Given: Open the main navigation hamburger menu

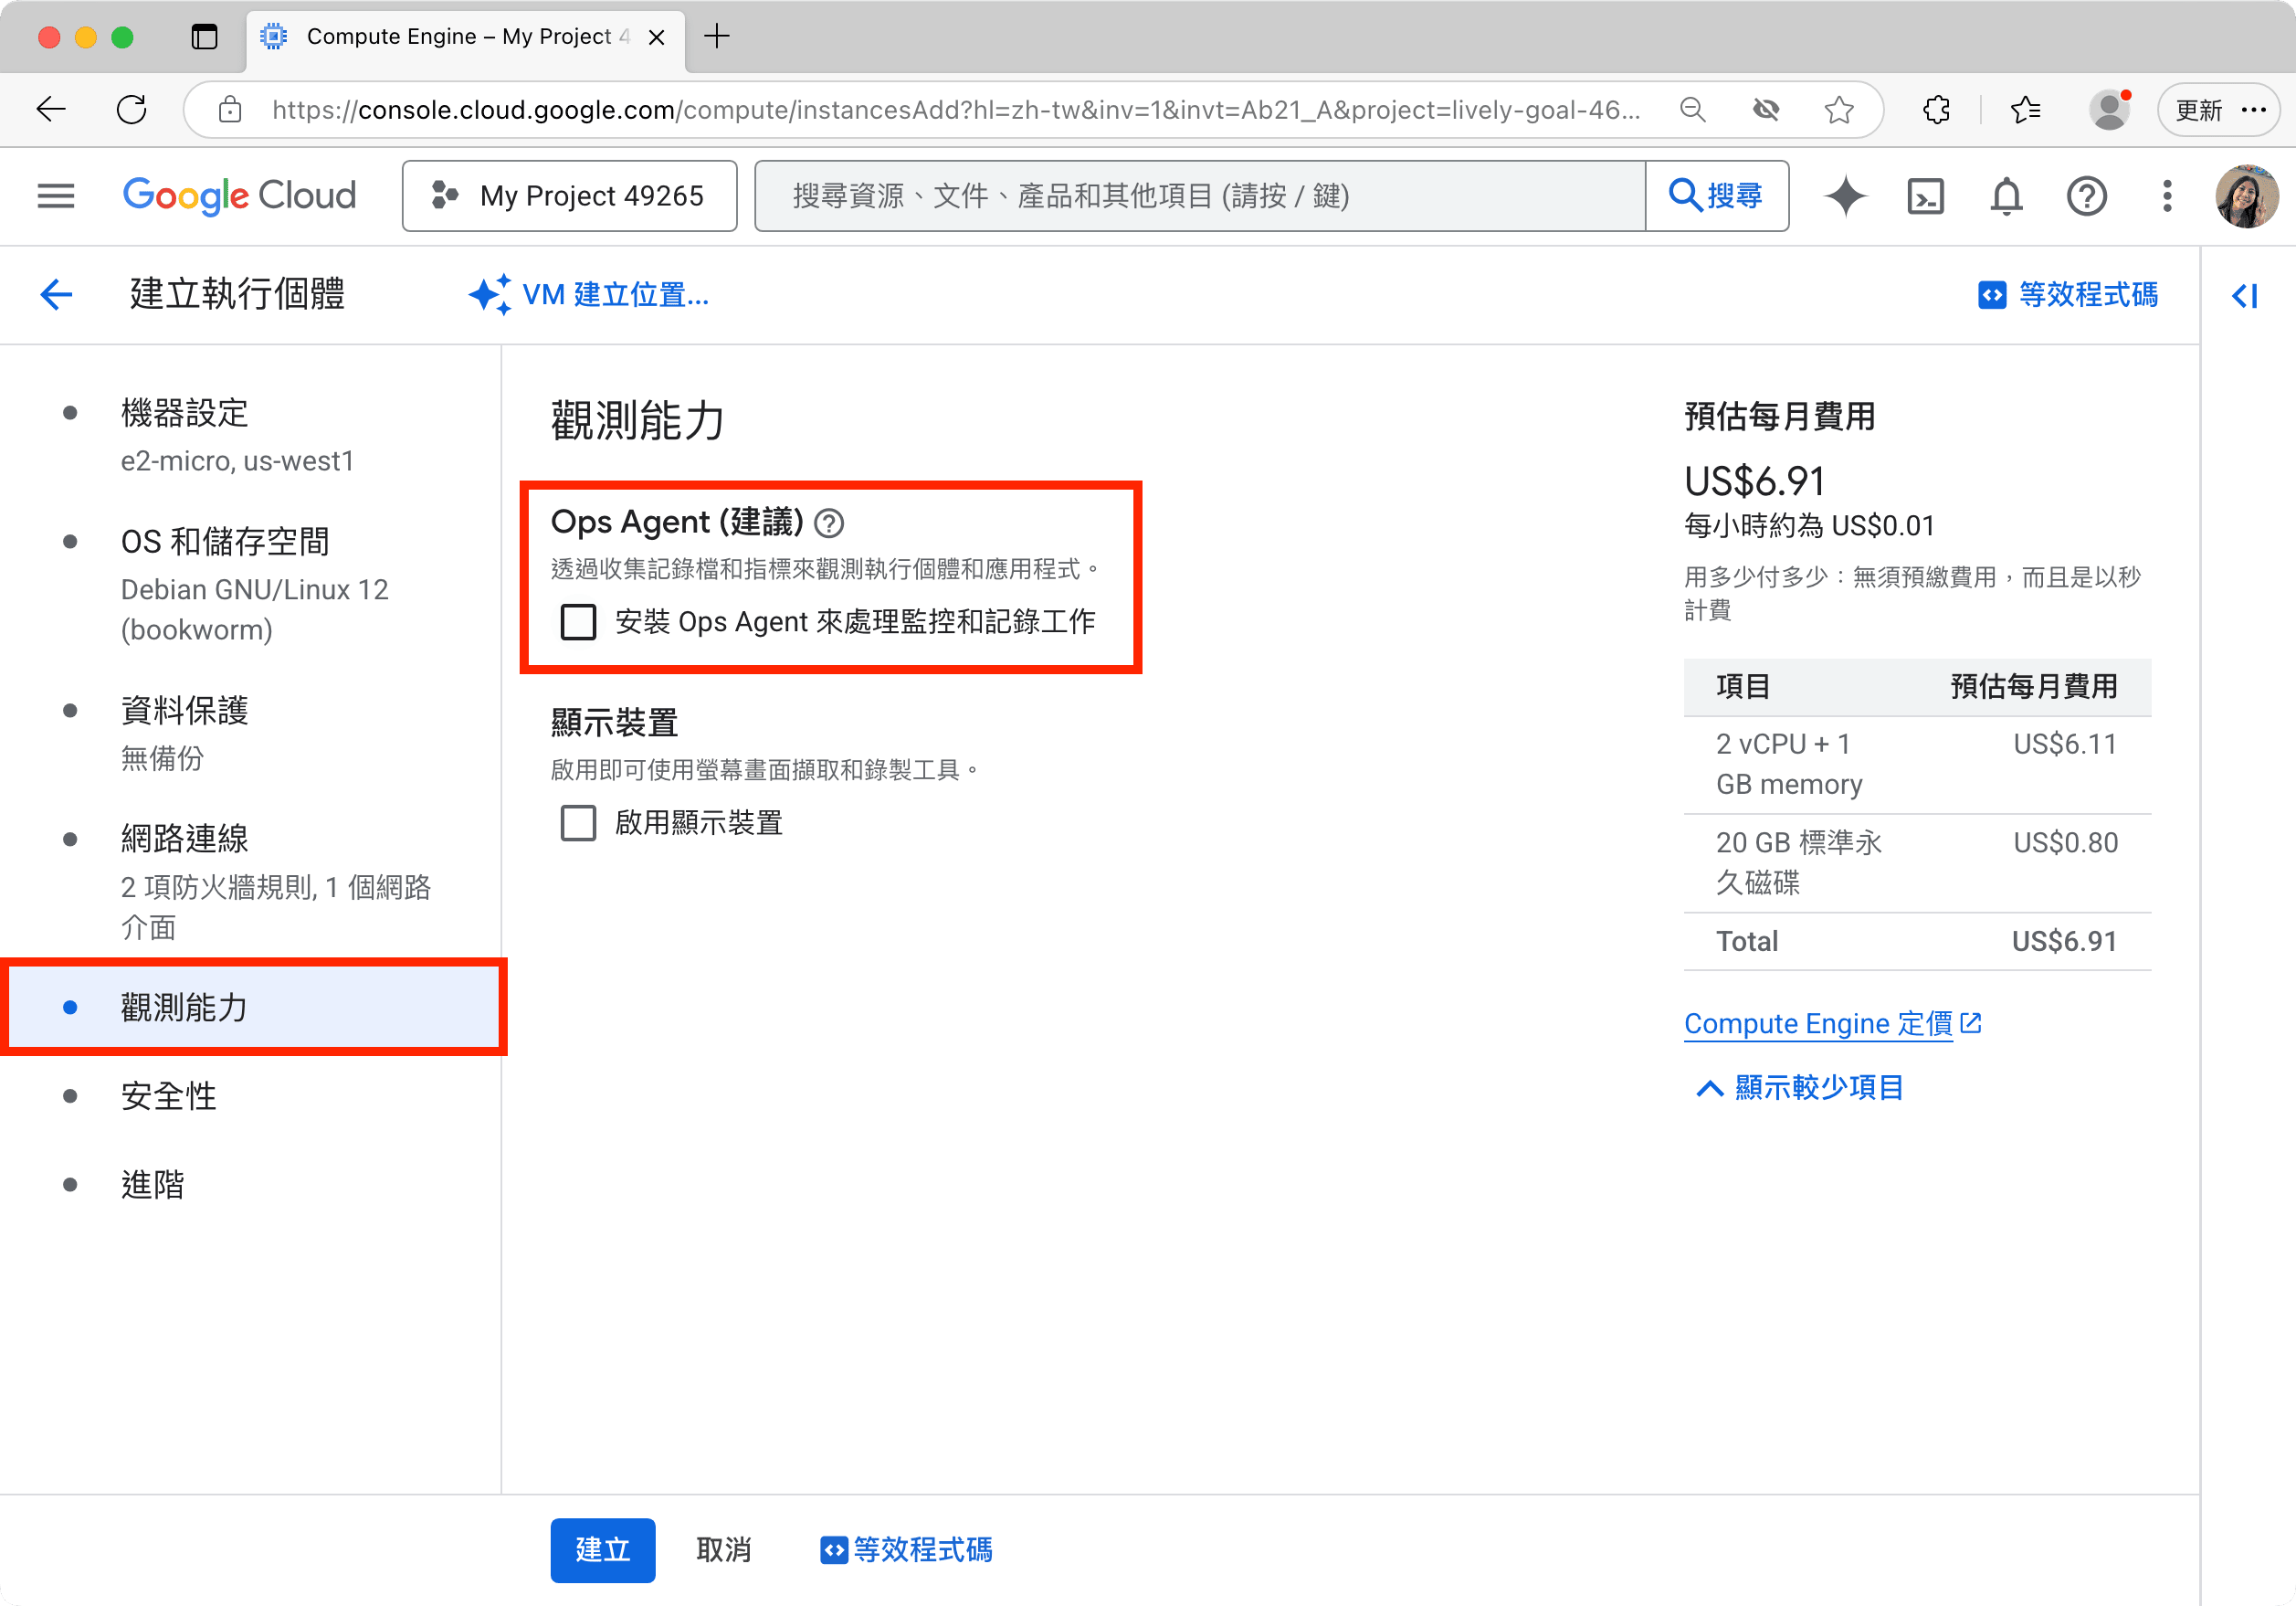Looking at the screenshot, I should [x=56, y=195].
